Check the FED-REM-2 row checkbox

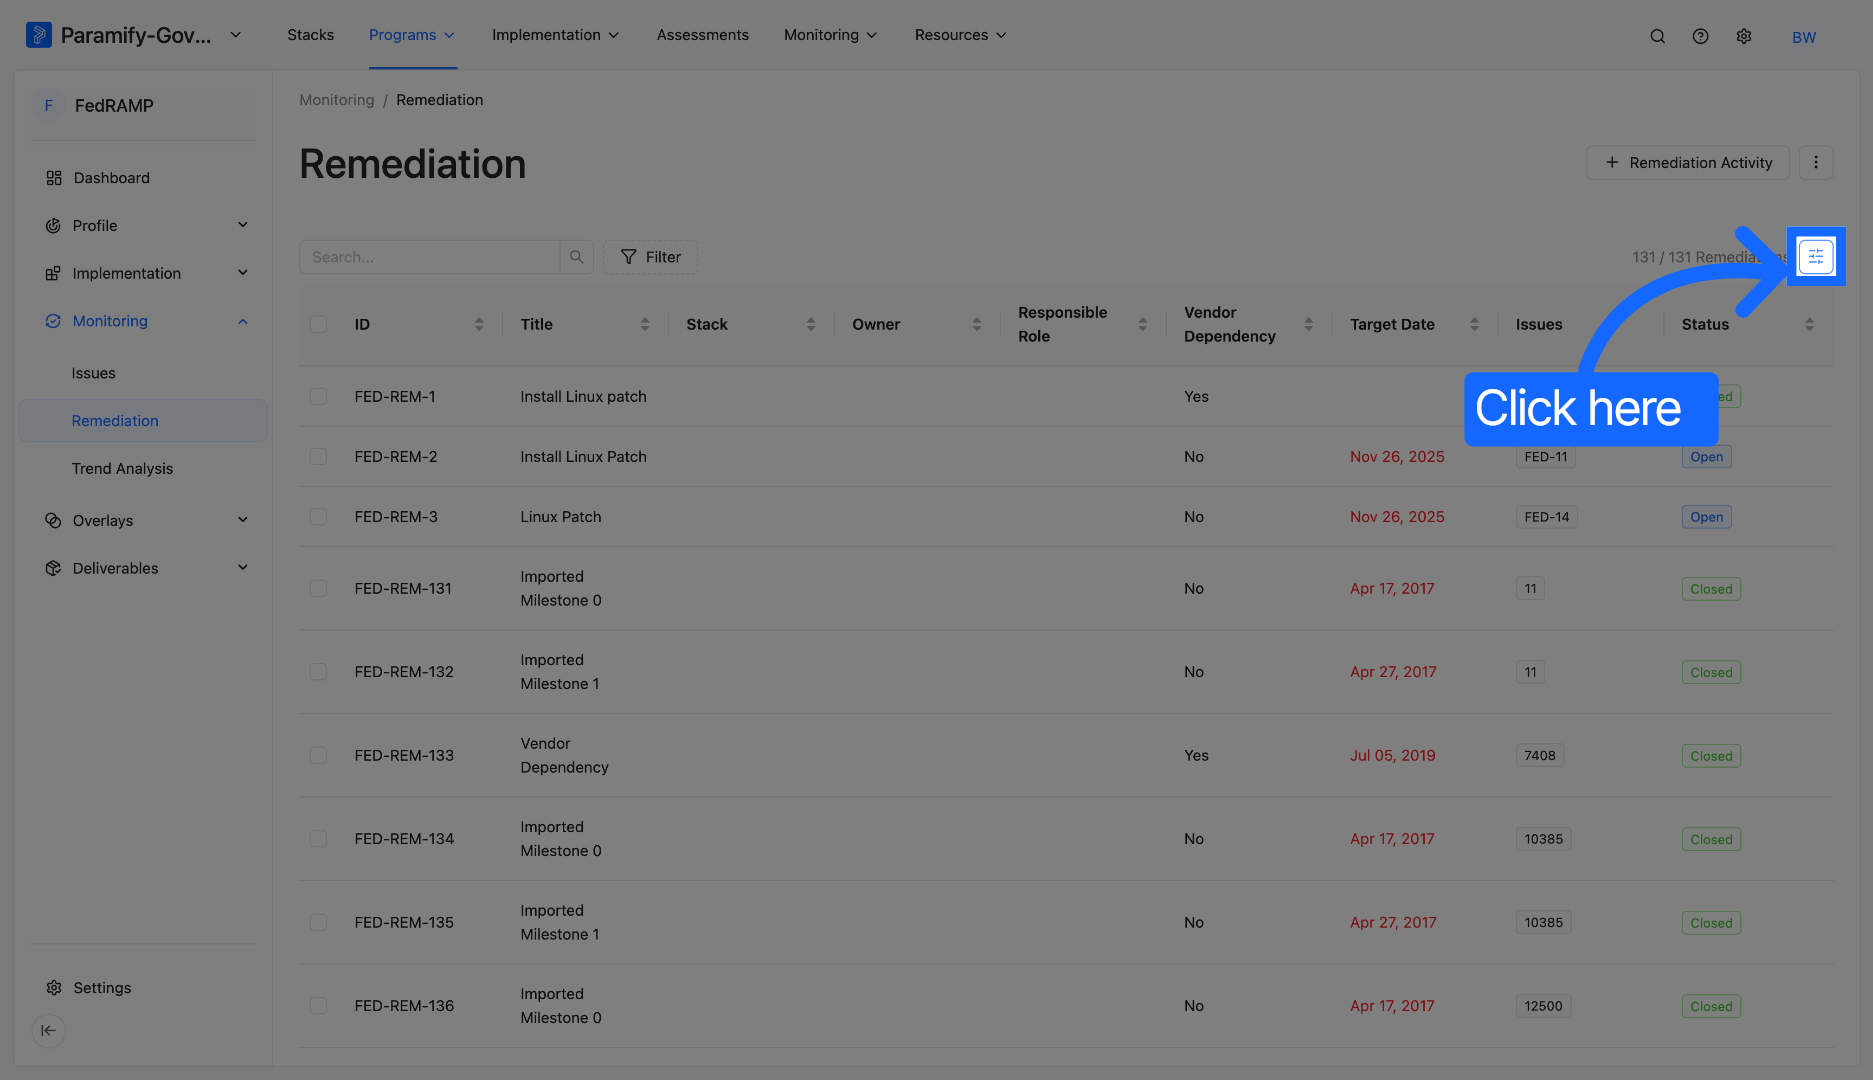pos(318,456)
